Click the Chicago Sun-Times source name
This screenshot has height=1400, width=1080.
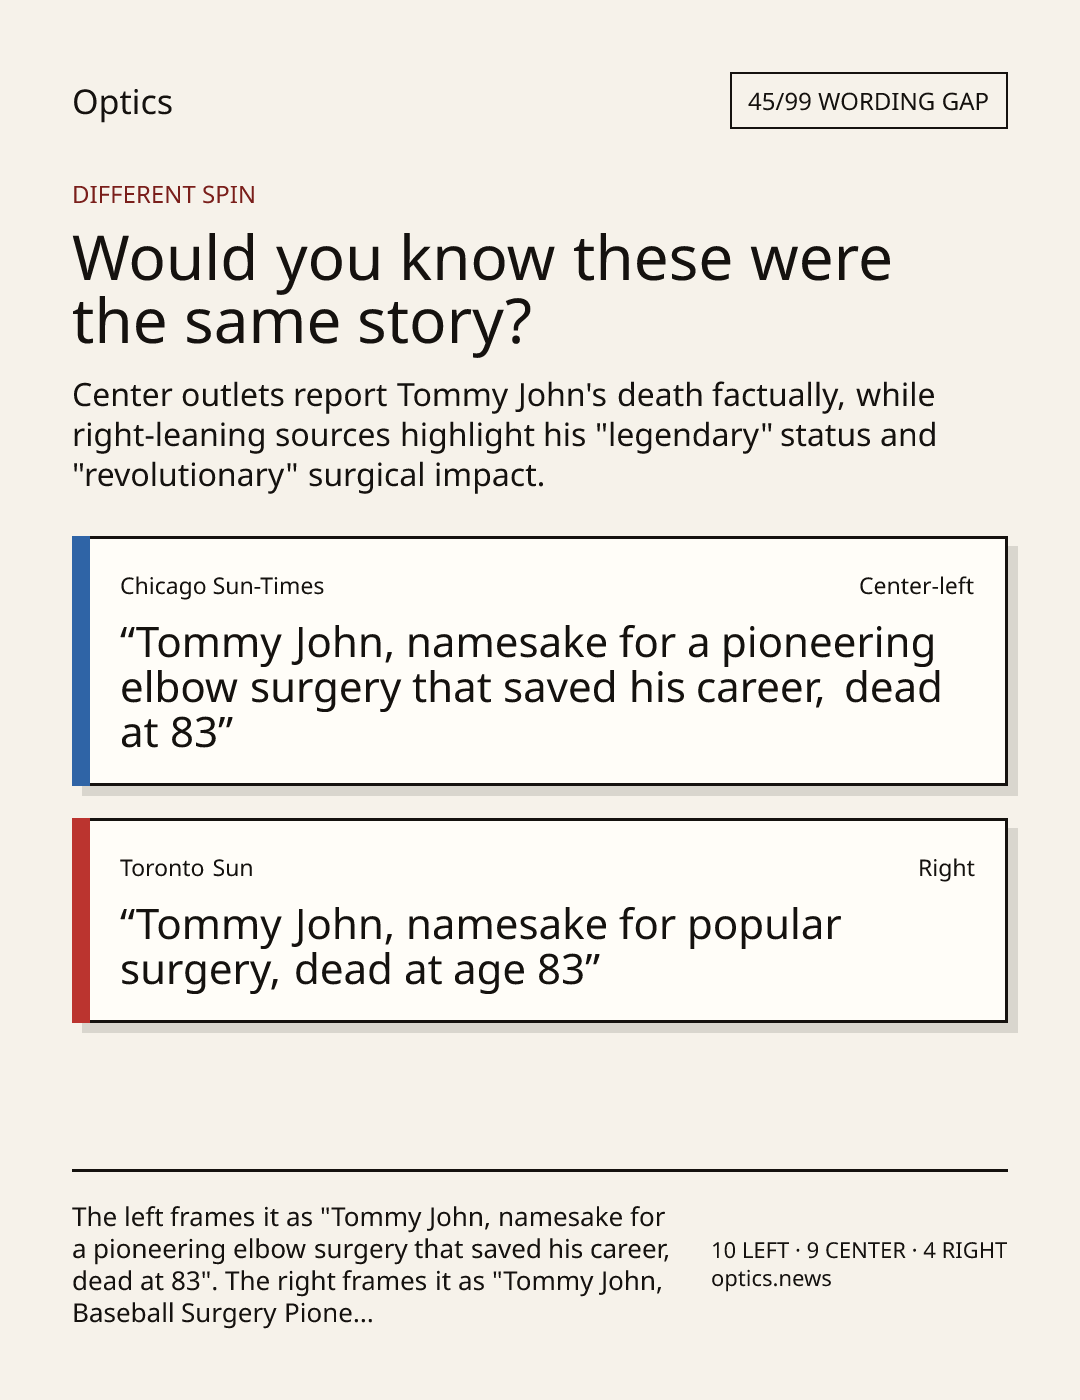pos(222,586)
